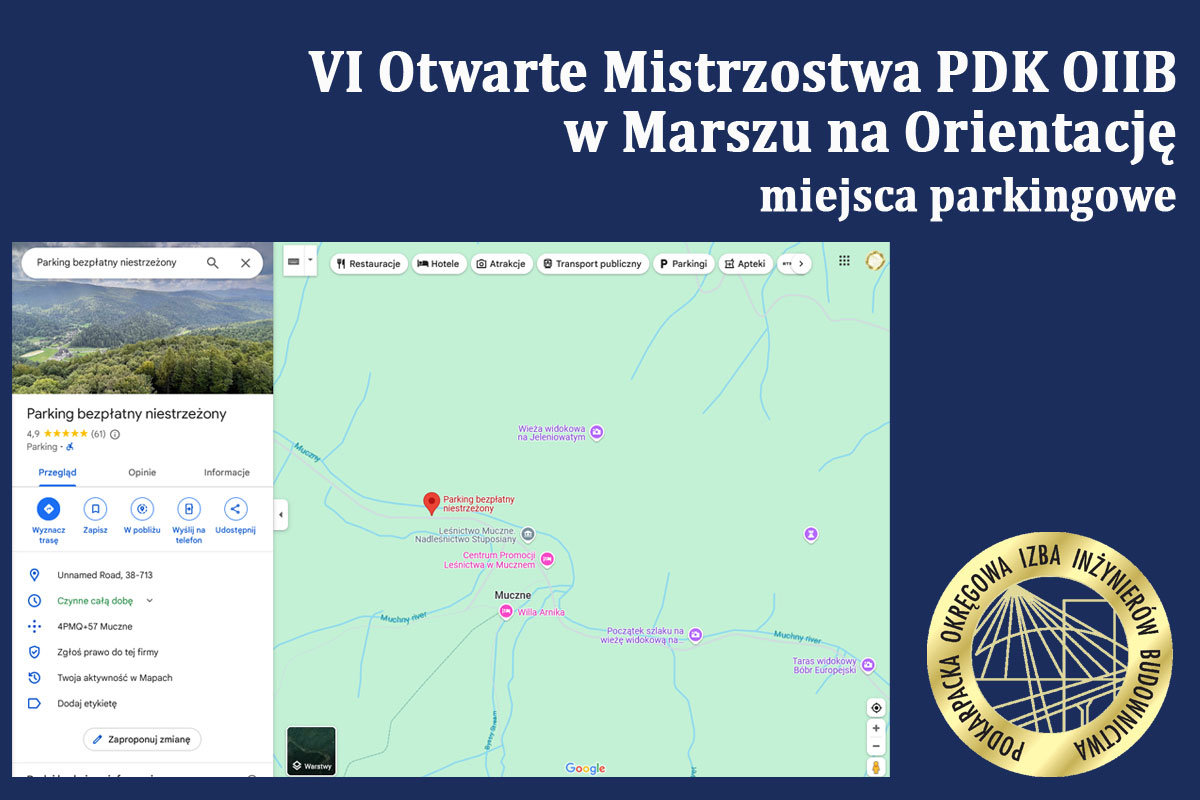Click the Street View pegman icon
This screenshot has height=800, width=1200.
pyautogui.click(x=876, y=768)
